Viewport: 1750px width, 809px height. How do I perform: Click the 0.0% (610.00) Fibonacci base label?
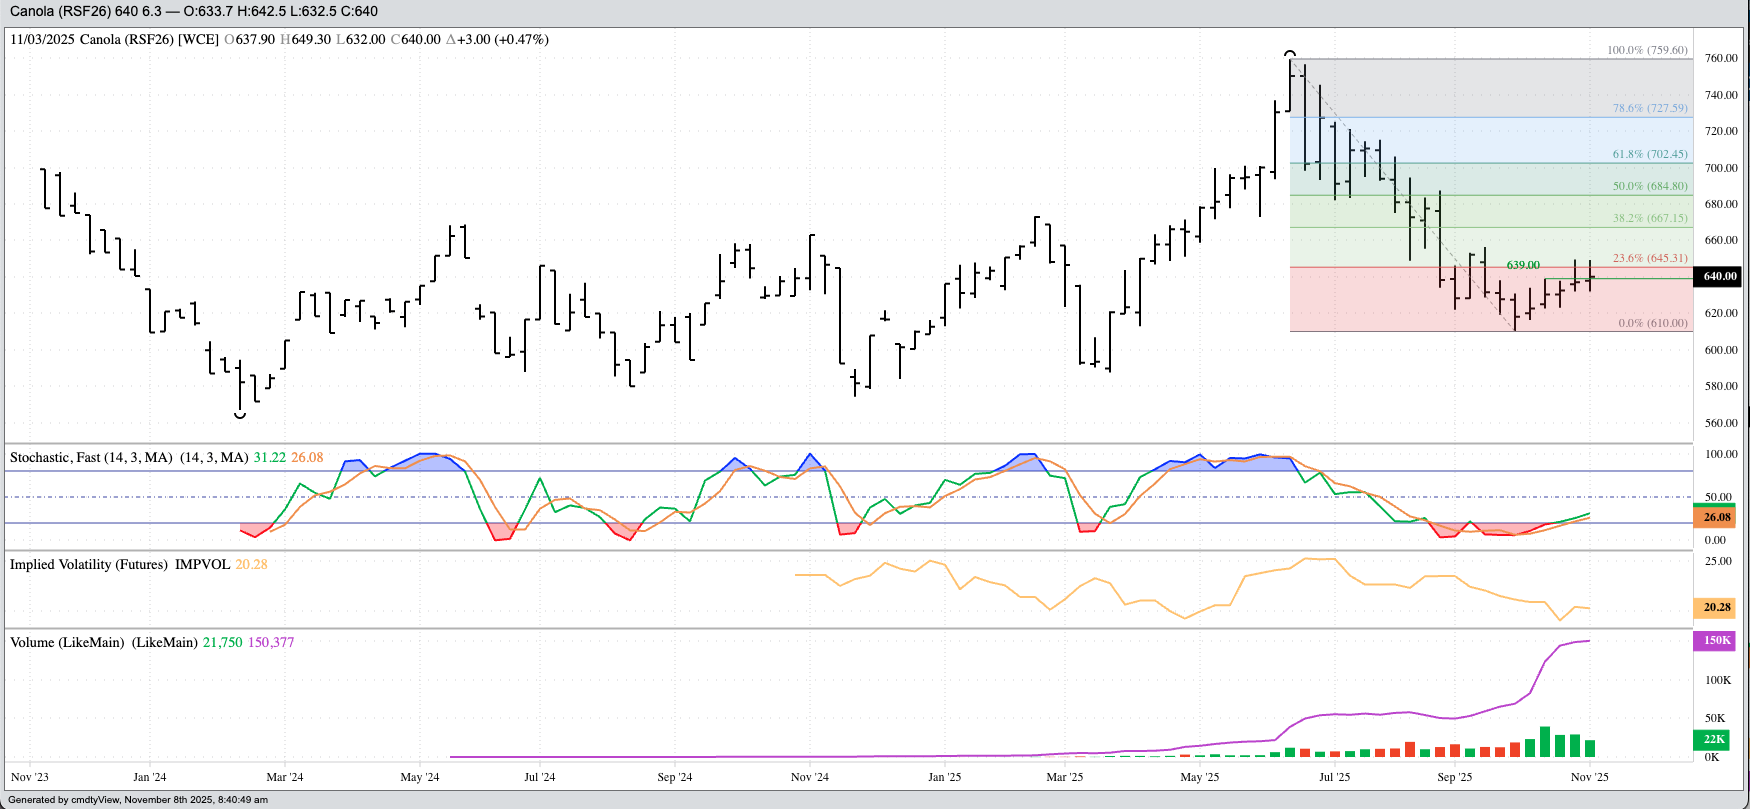(x=1652, y=323)
